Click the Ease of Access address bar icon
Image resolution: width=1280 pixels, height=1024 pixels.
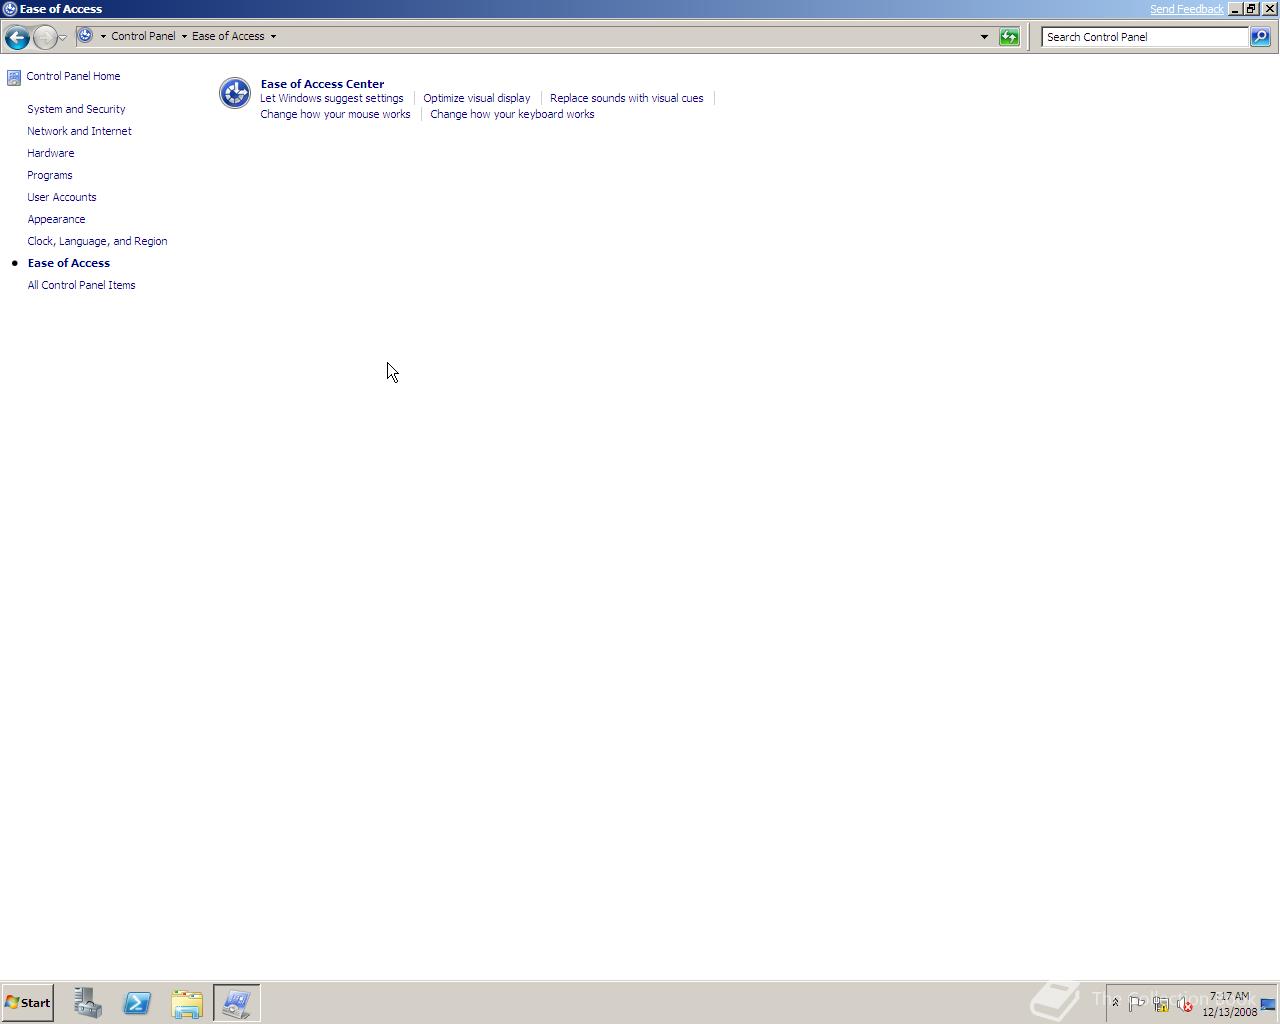(86, 36)
